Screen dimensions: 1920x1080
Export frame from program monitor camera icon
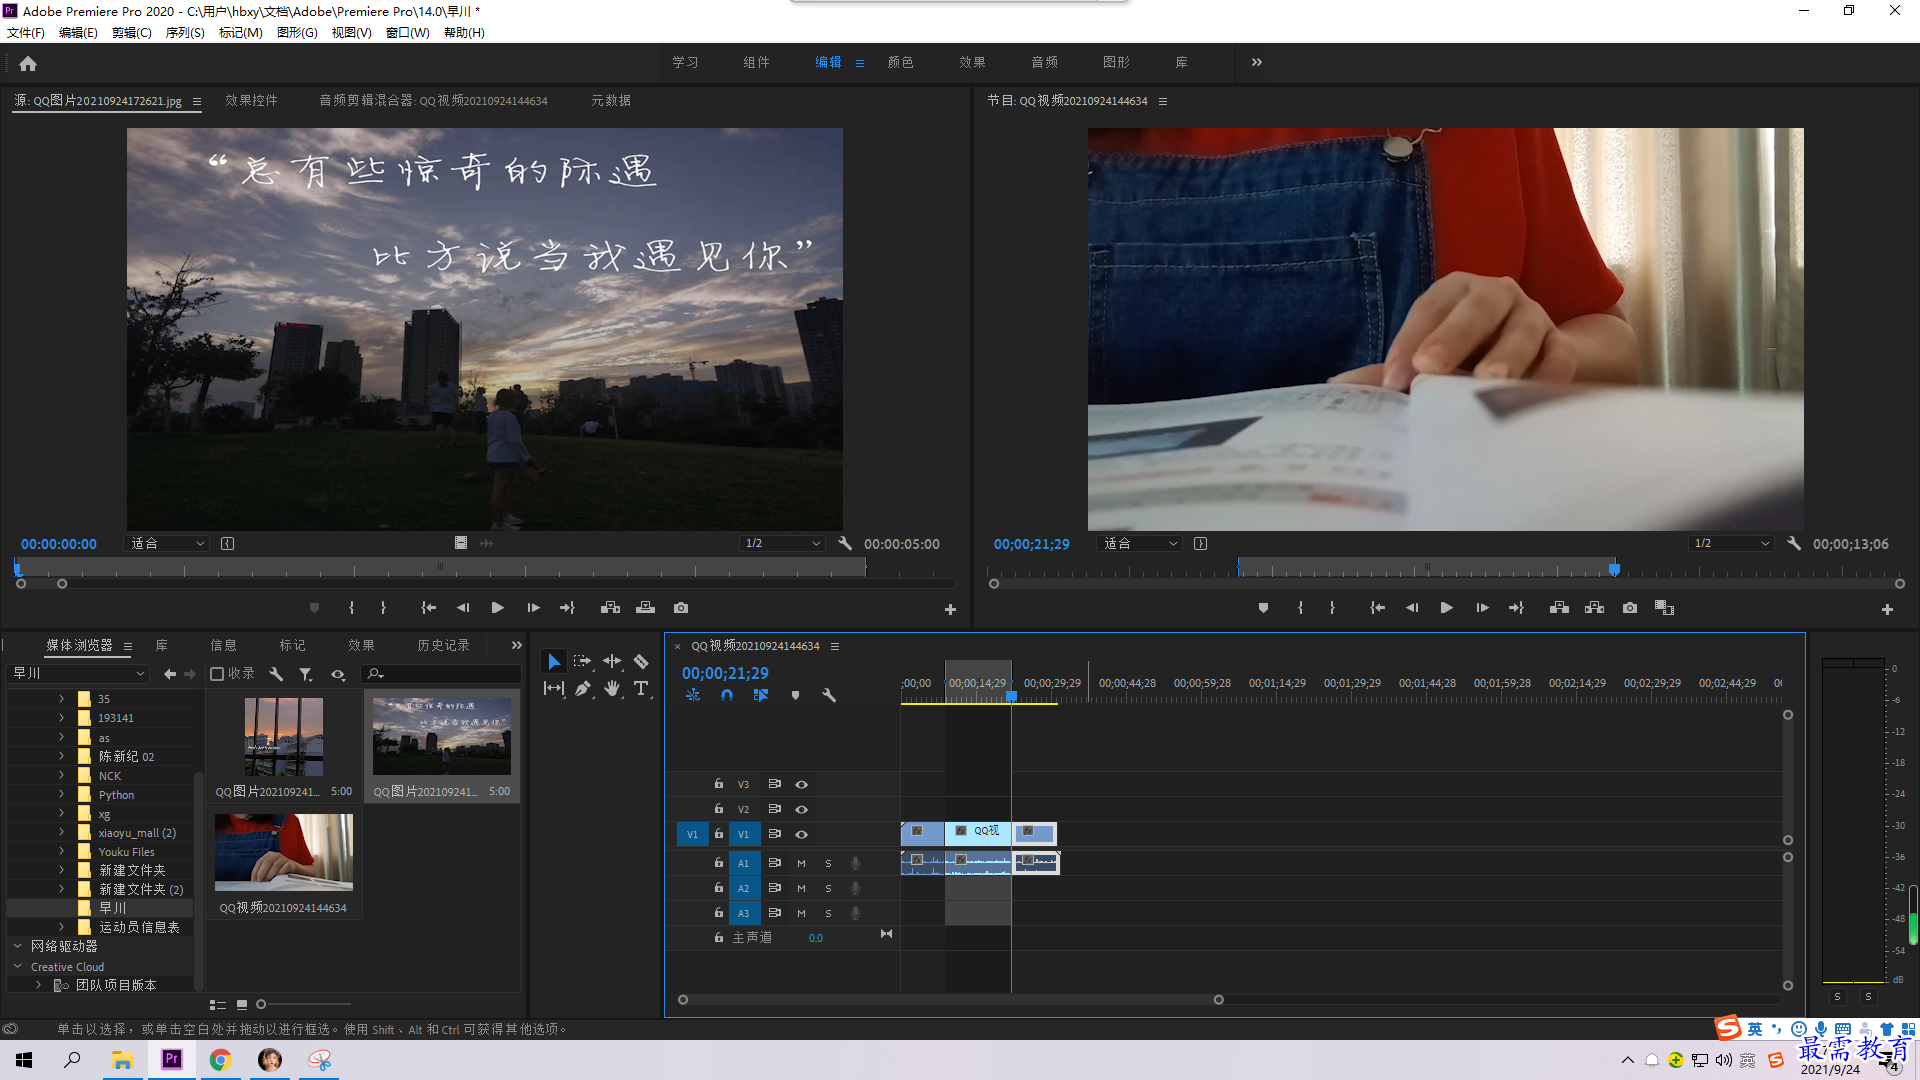(1630, 608)
